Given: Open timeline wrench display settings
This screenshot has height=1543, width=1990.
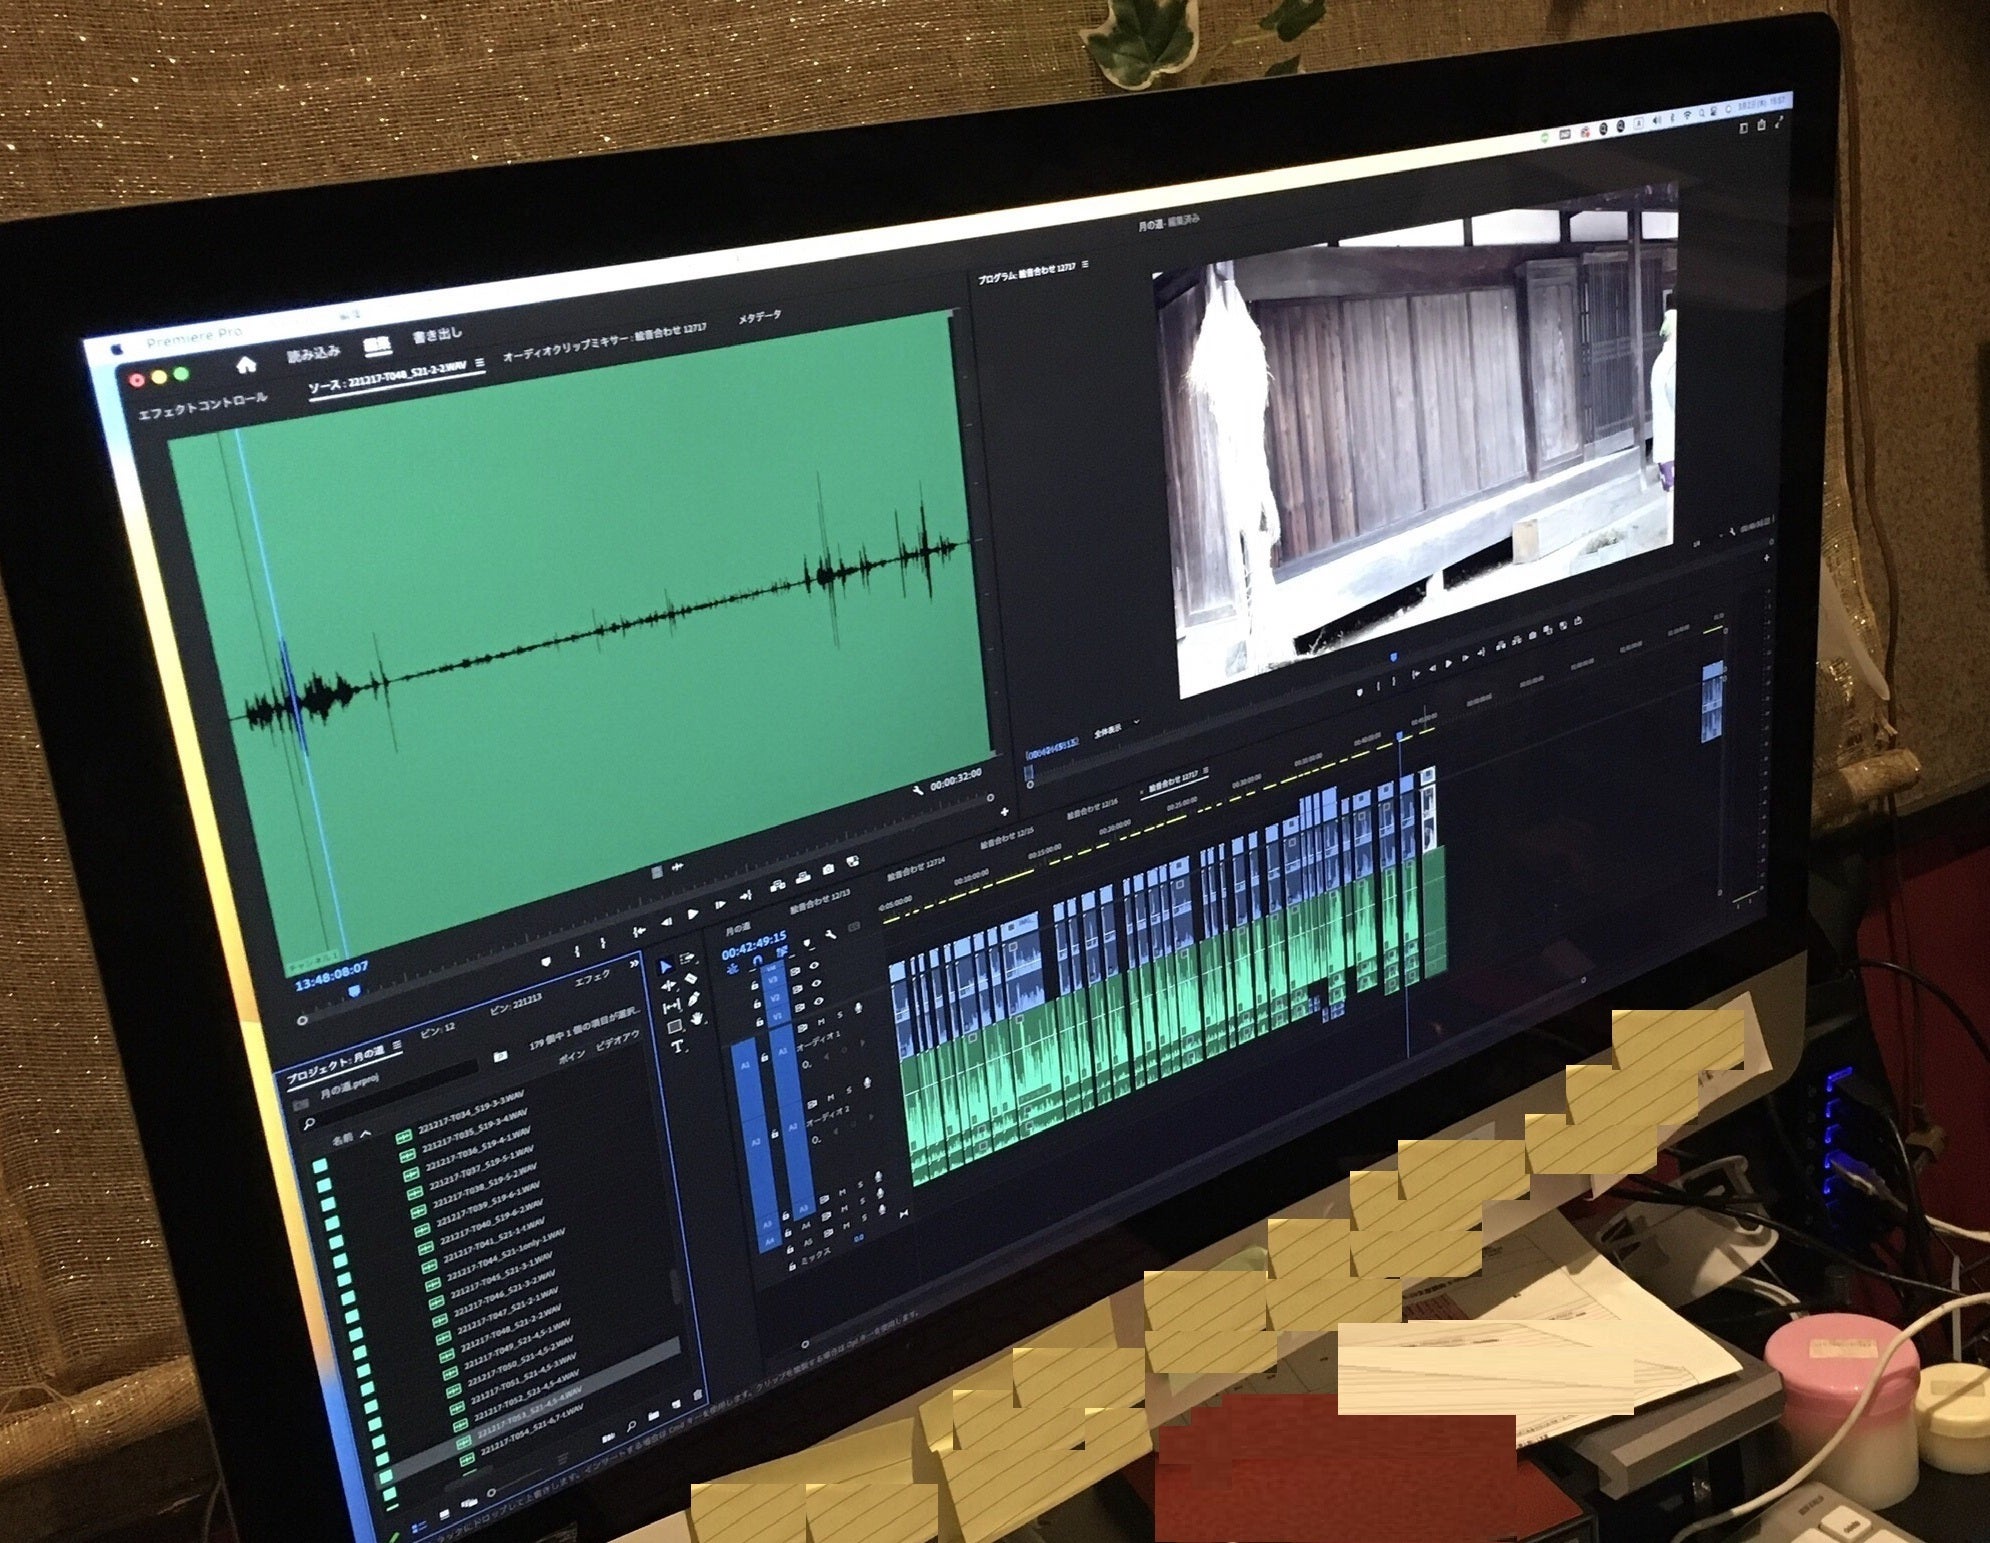Looking at the screenshot, I should (x=830, y=935).
